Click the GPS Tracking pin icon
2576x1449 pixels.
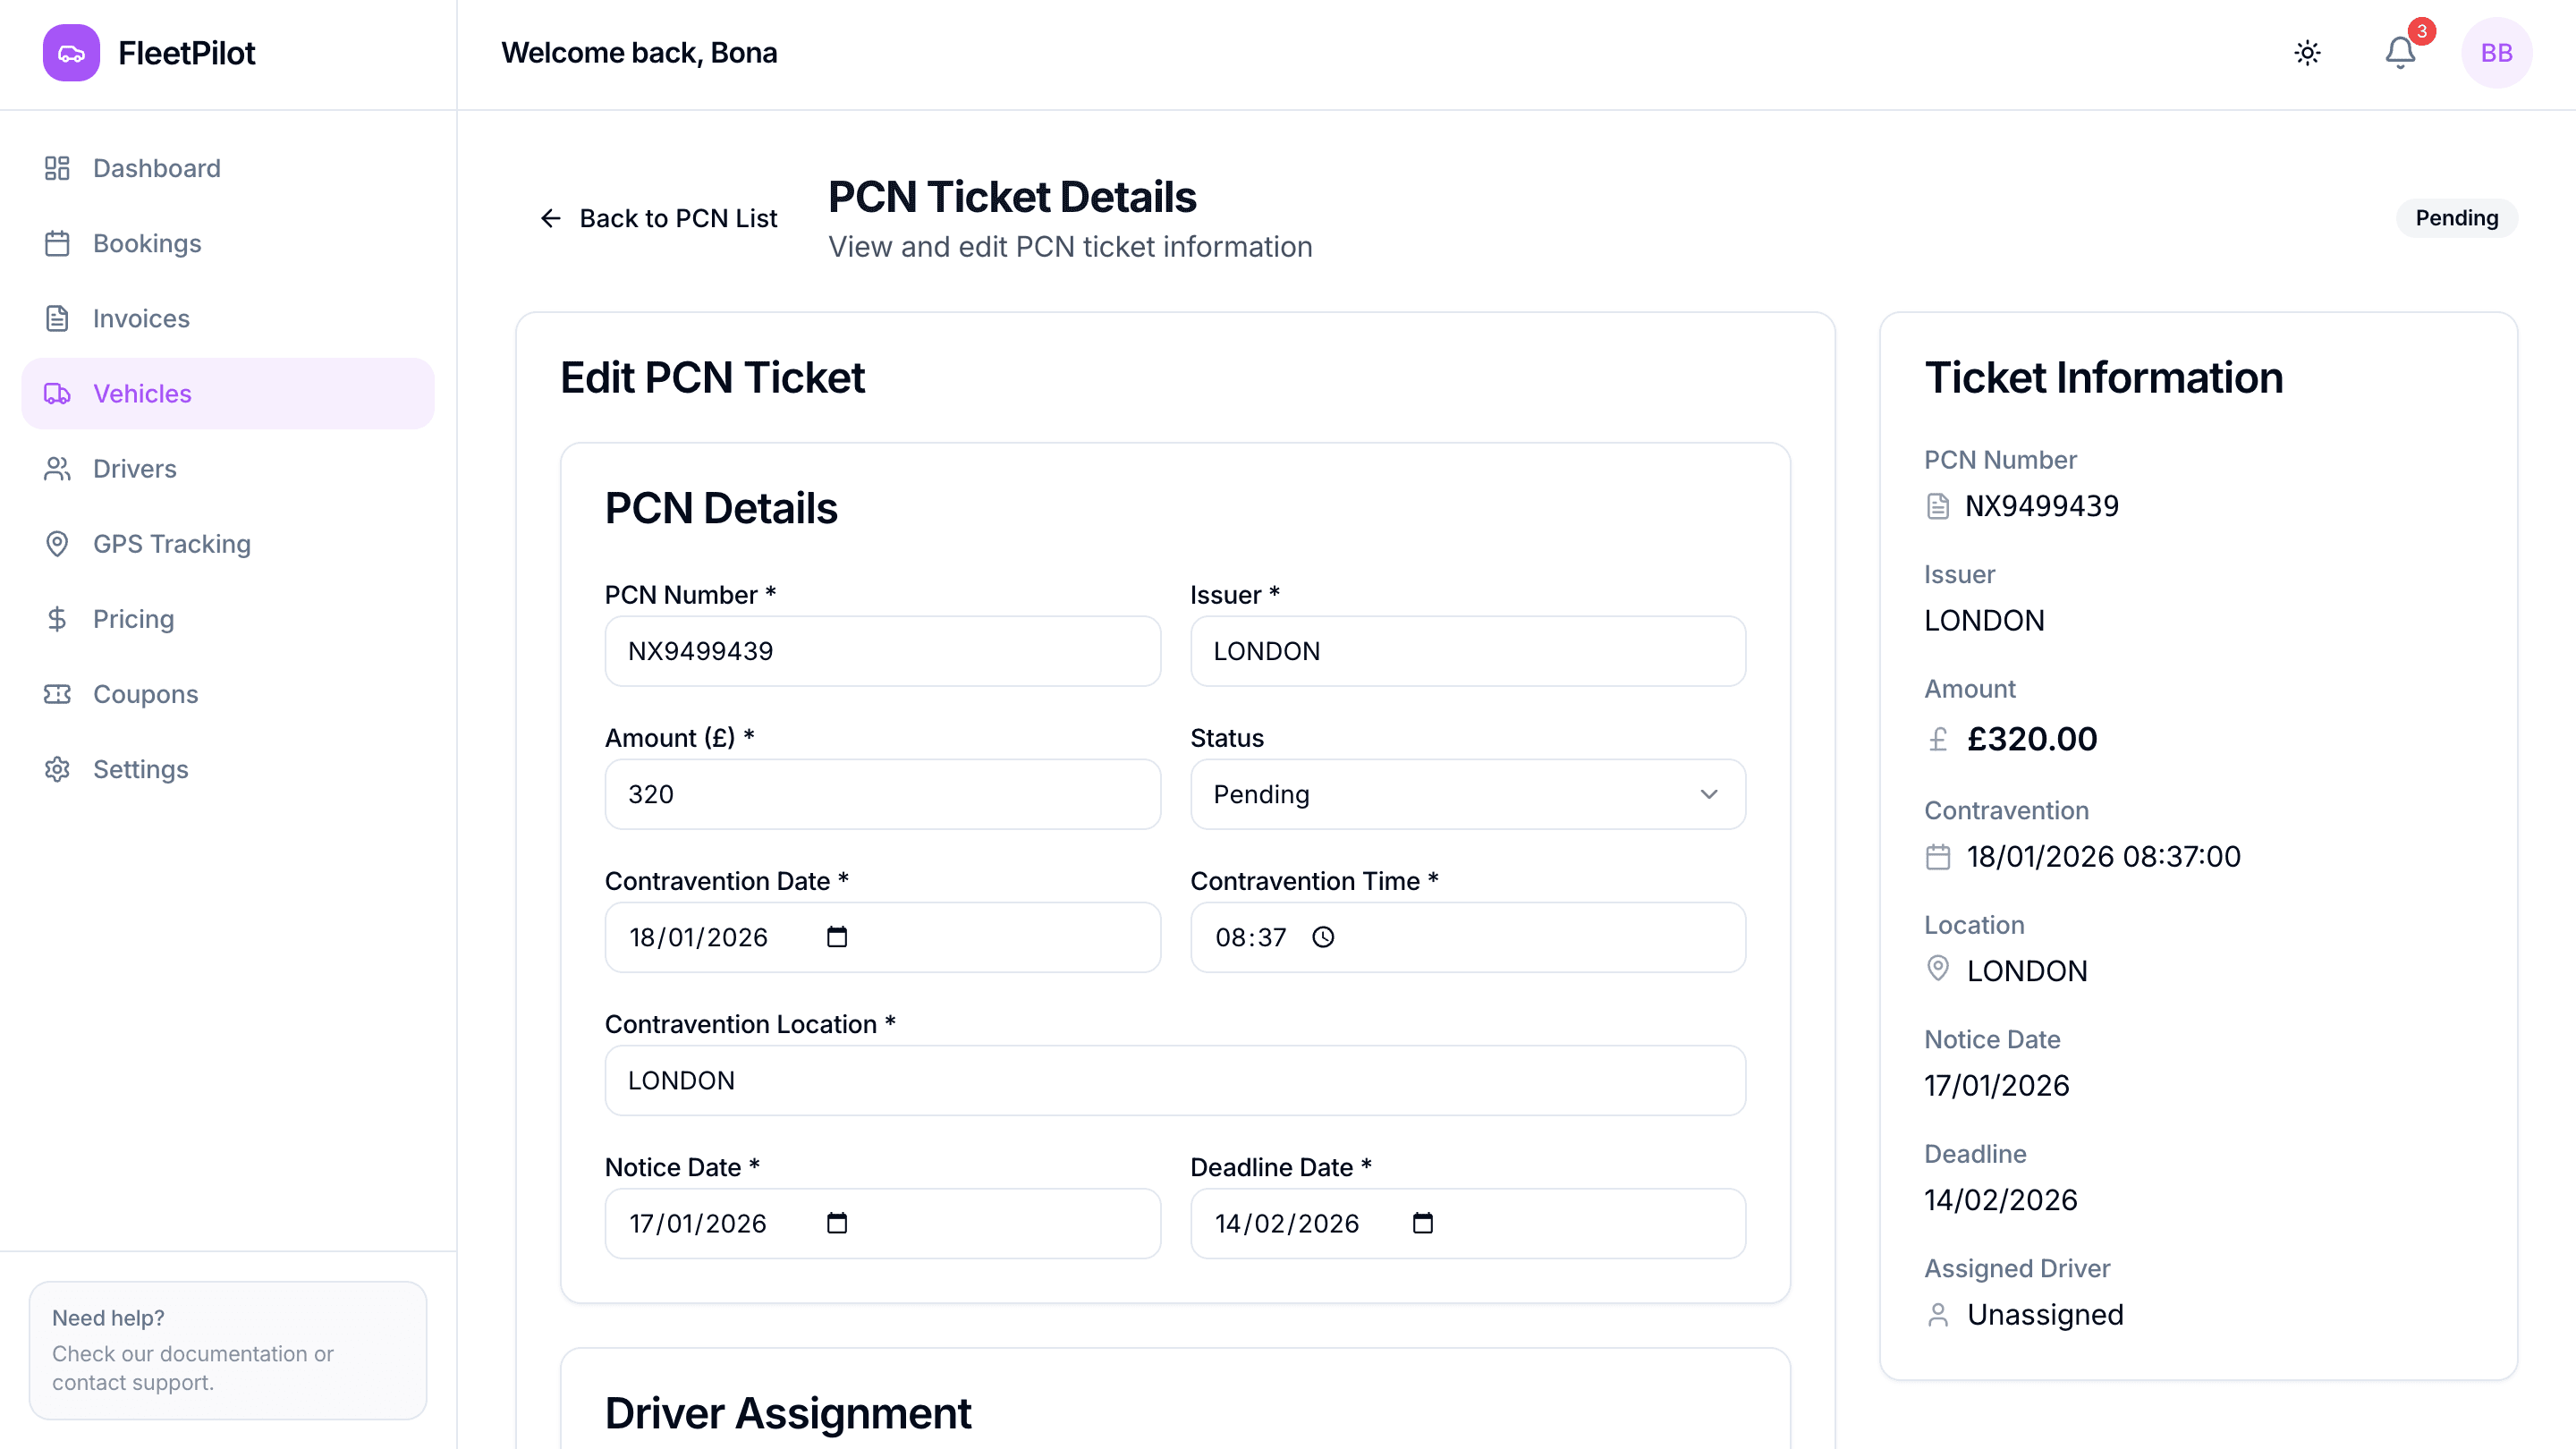57,544
